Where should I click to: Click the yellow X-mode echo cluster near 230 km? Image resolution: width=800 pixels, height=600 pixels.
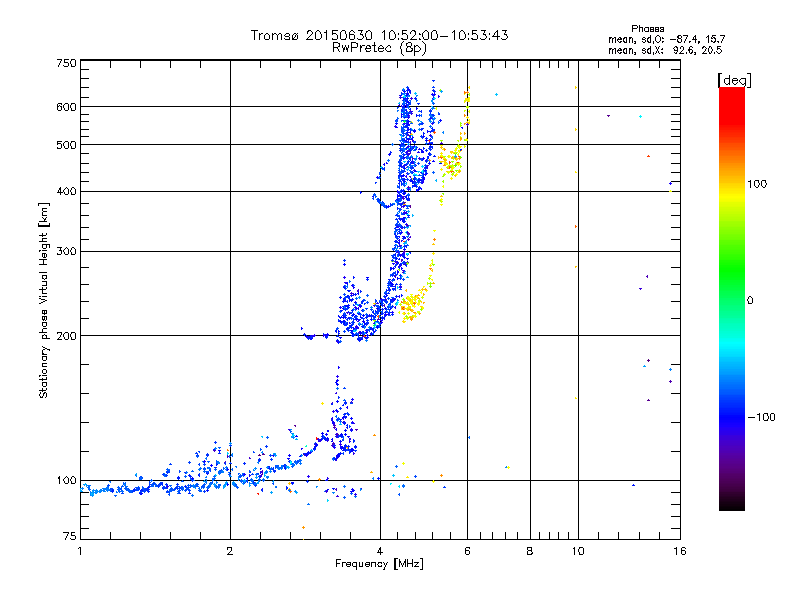tap(413, 305)
